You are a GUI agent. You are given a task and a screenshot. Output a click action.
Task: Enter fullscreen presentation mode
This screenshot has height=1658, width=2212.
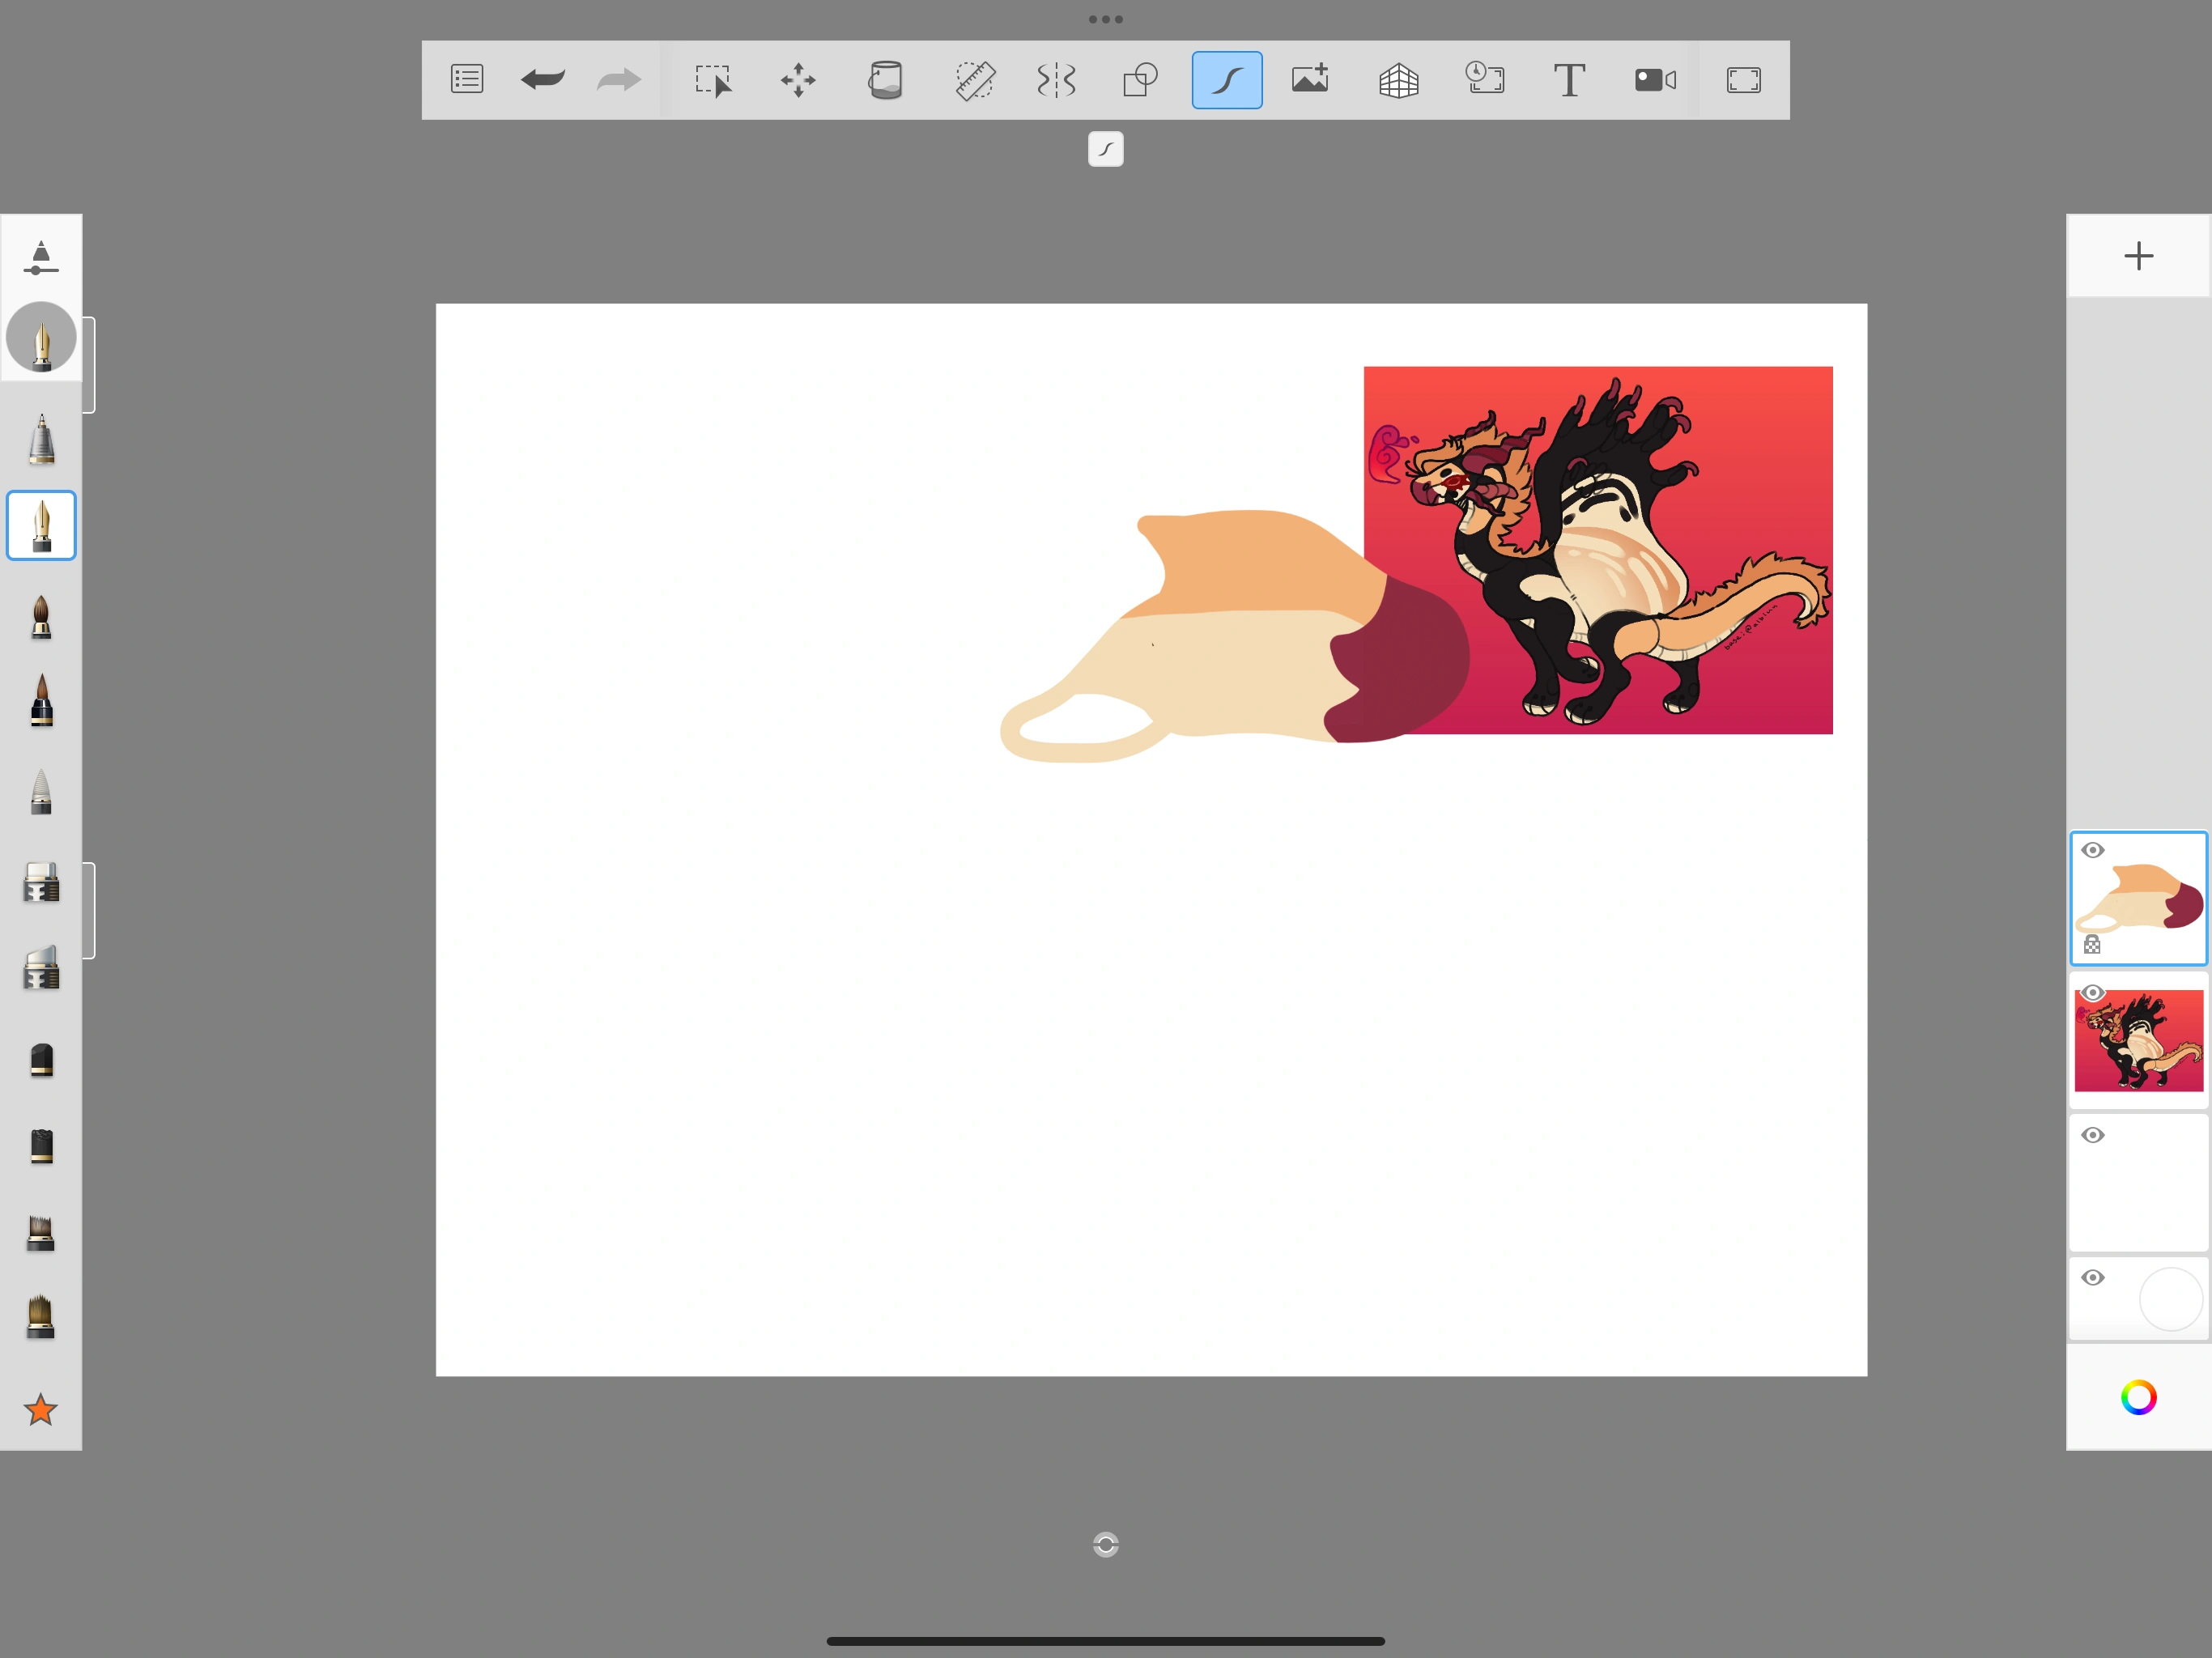(1742, 80)
